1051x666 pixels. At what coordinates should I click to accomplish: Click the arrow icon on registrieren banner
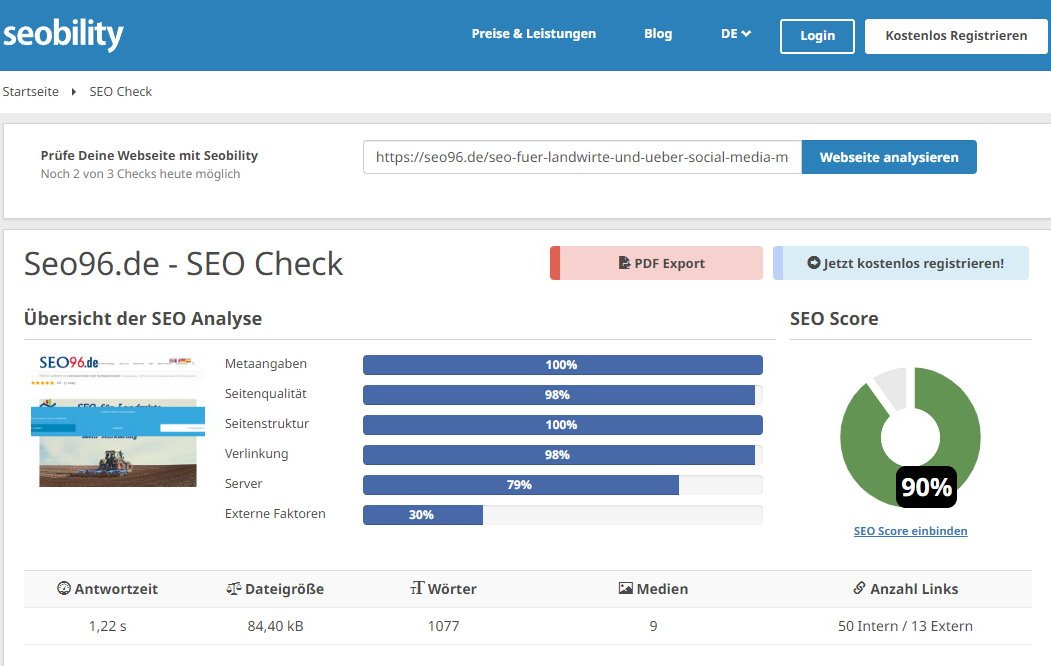click(x=813, y=264)
